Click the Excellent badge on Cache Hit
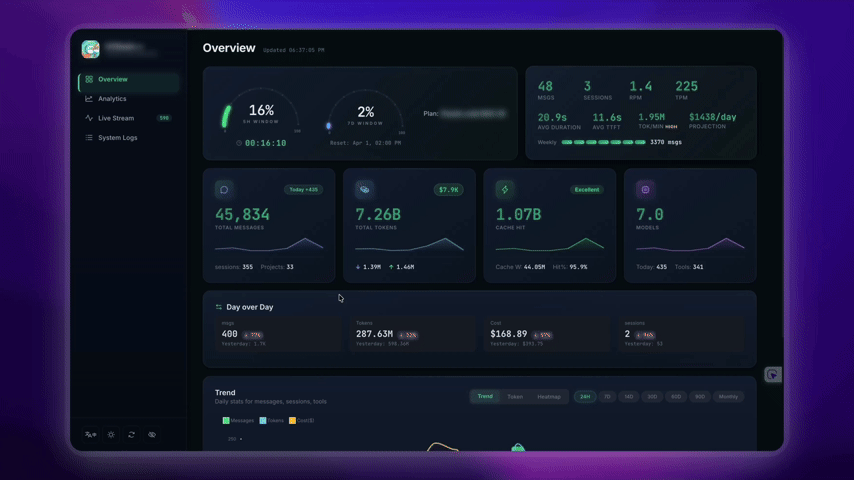 (587, 190)
